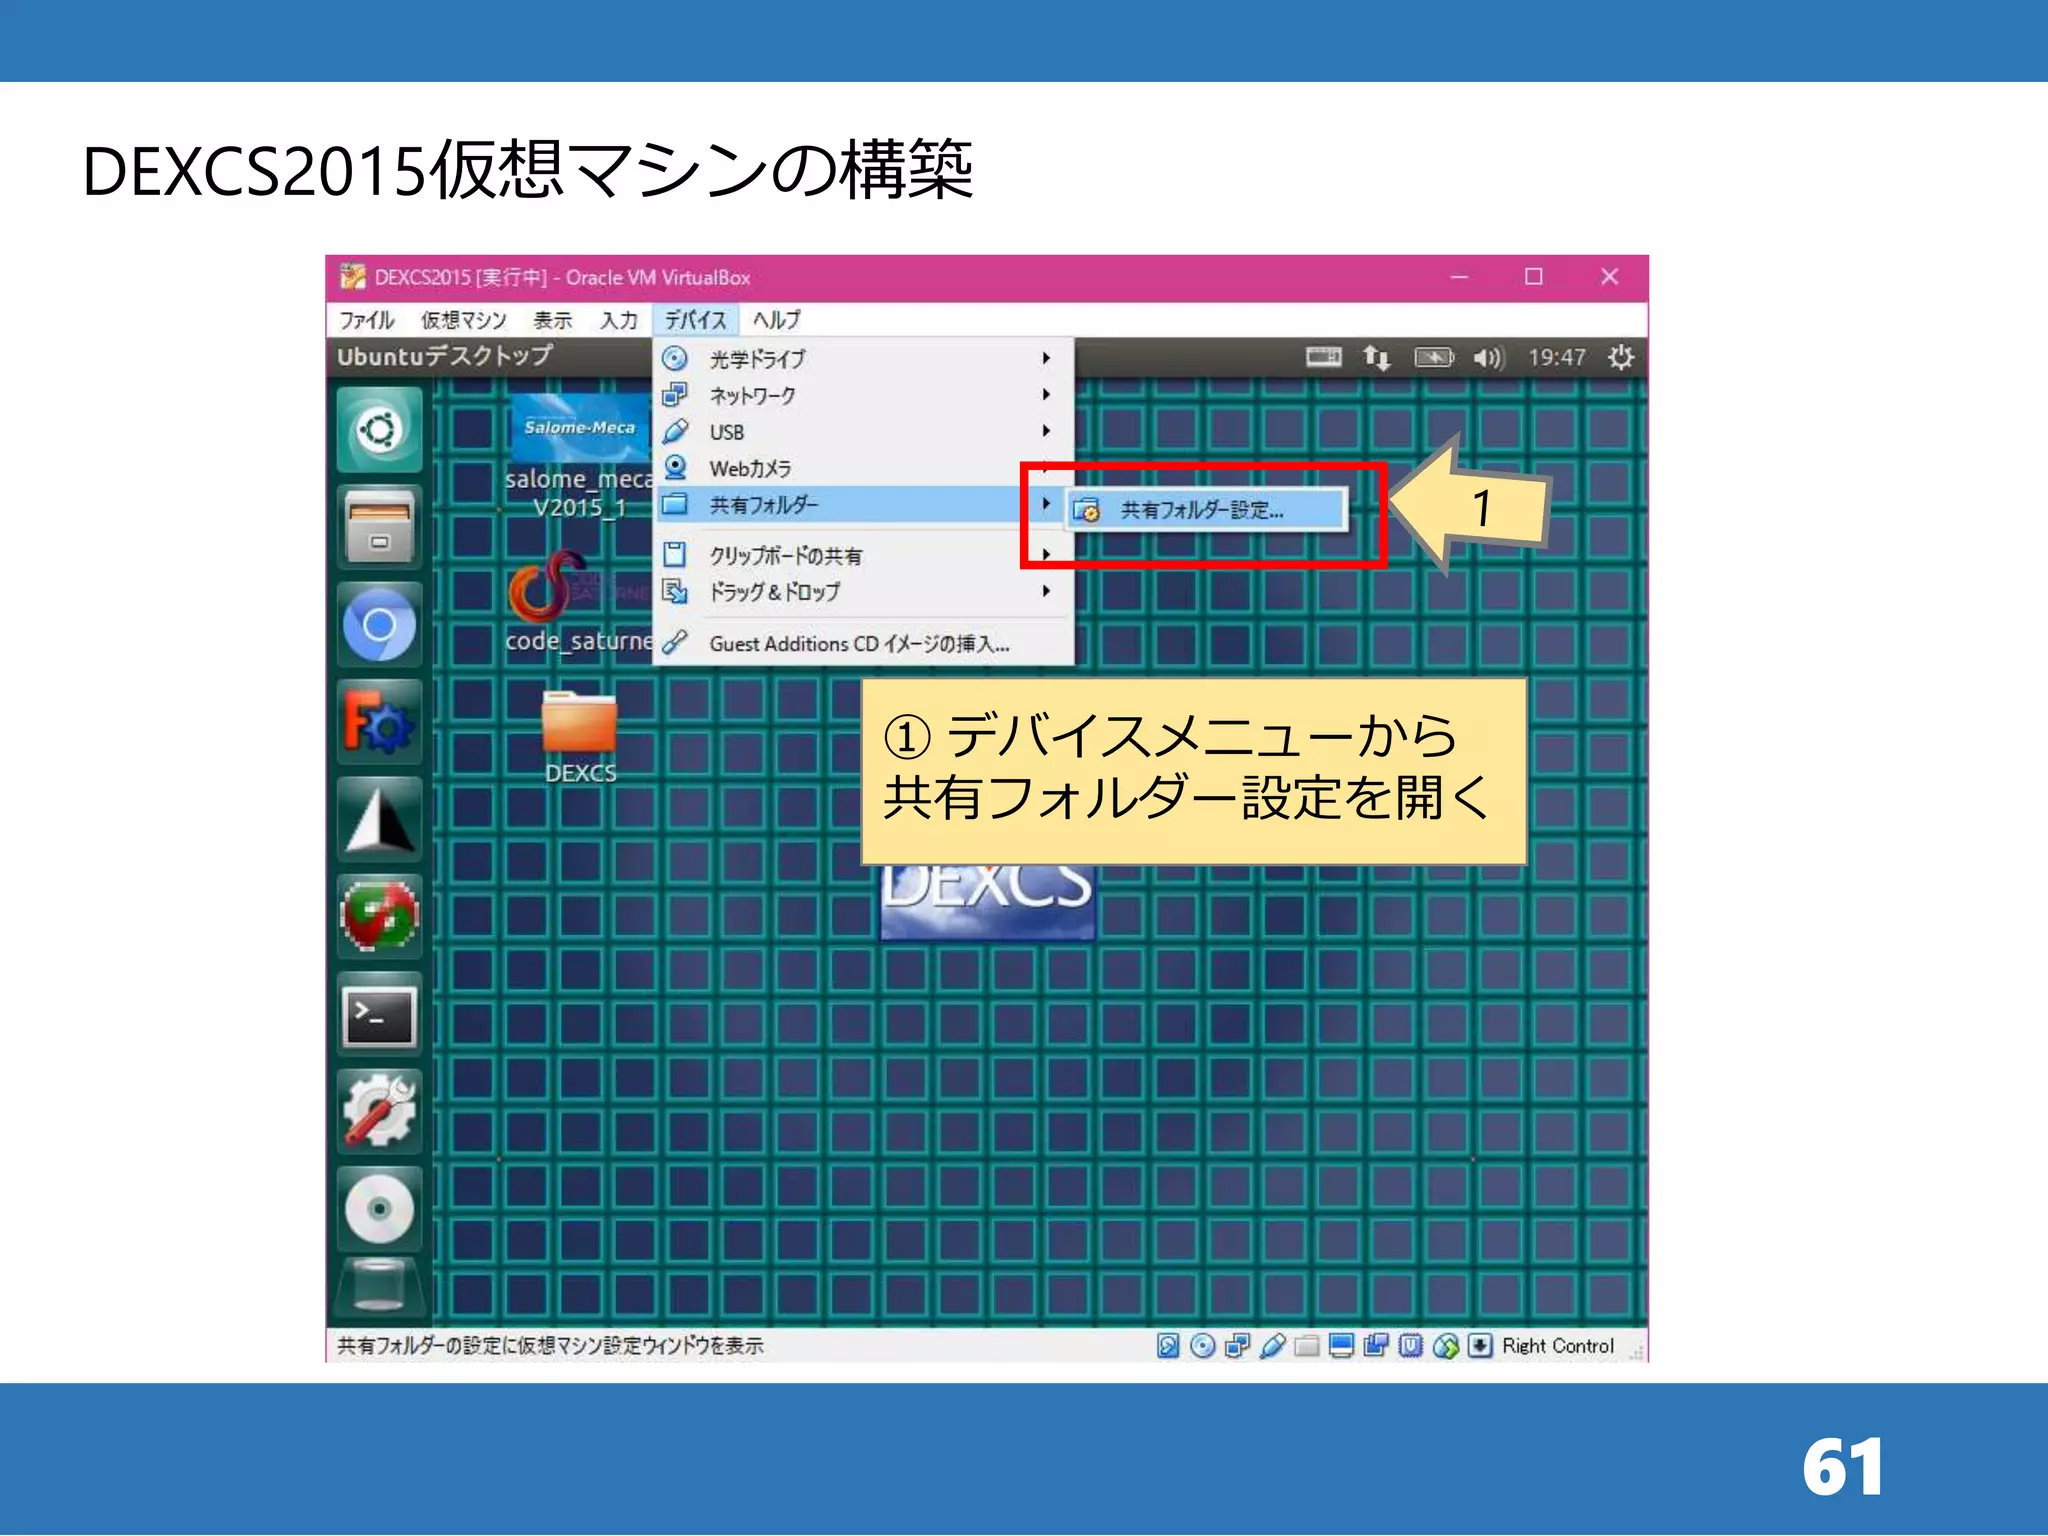
Task: Click the wrench icon beside Guest Additions
Action: pos(676,642)
